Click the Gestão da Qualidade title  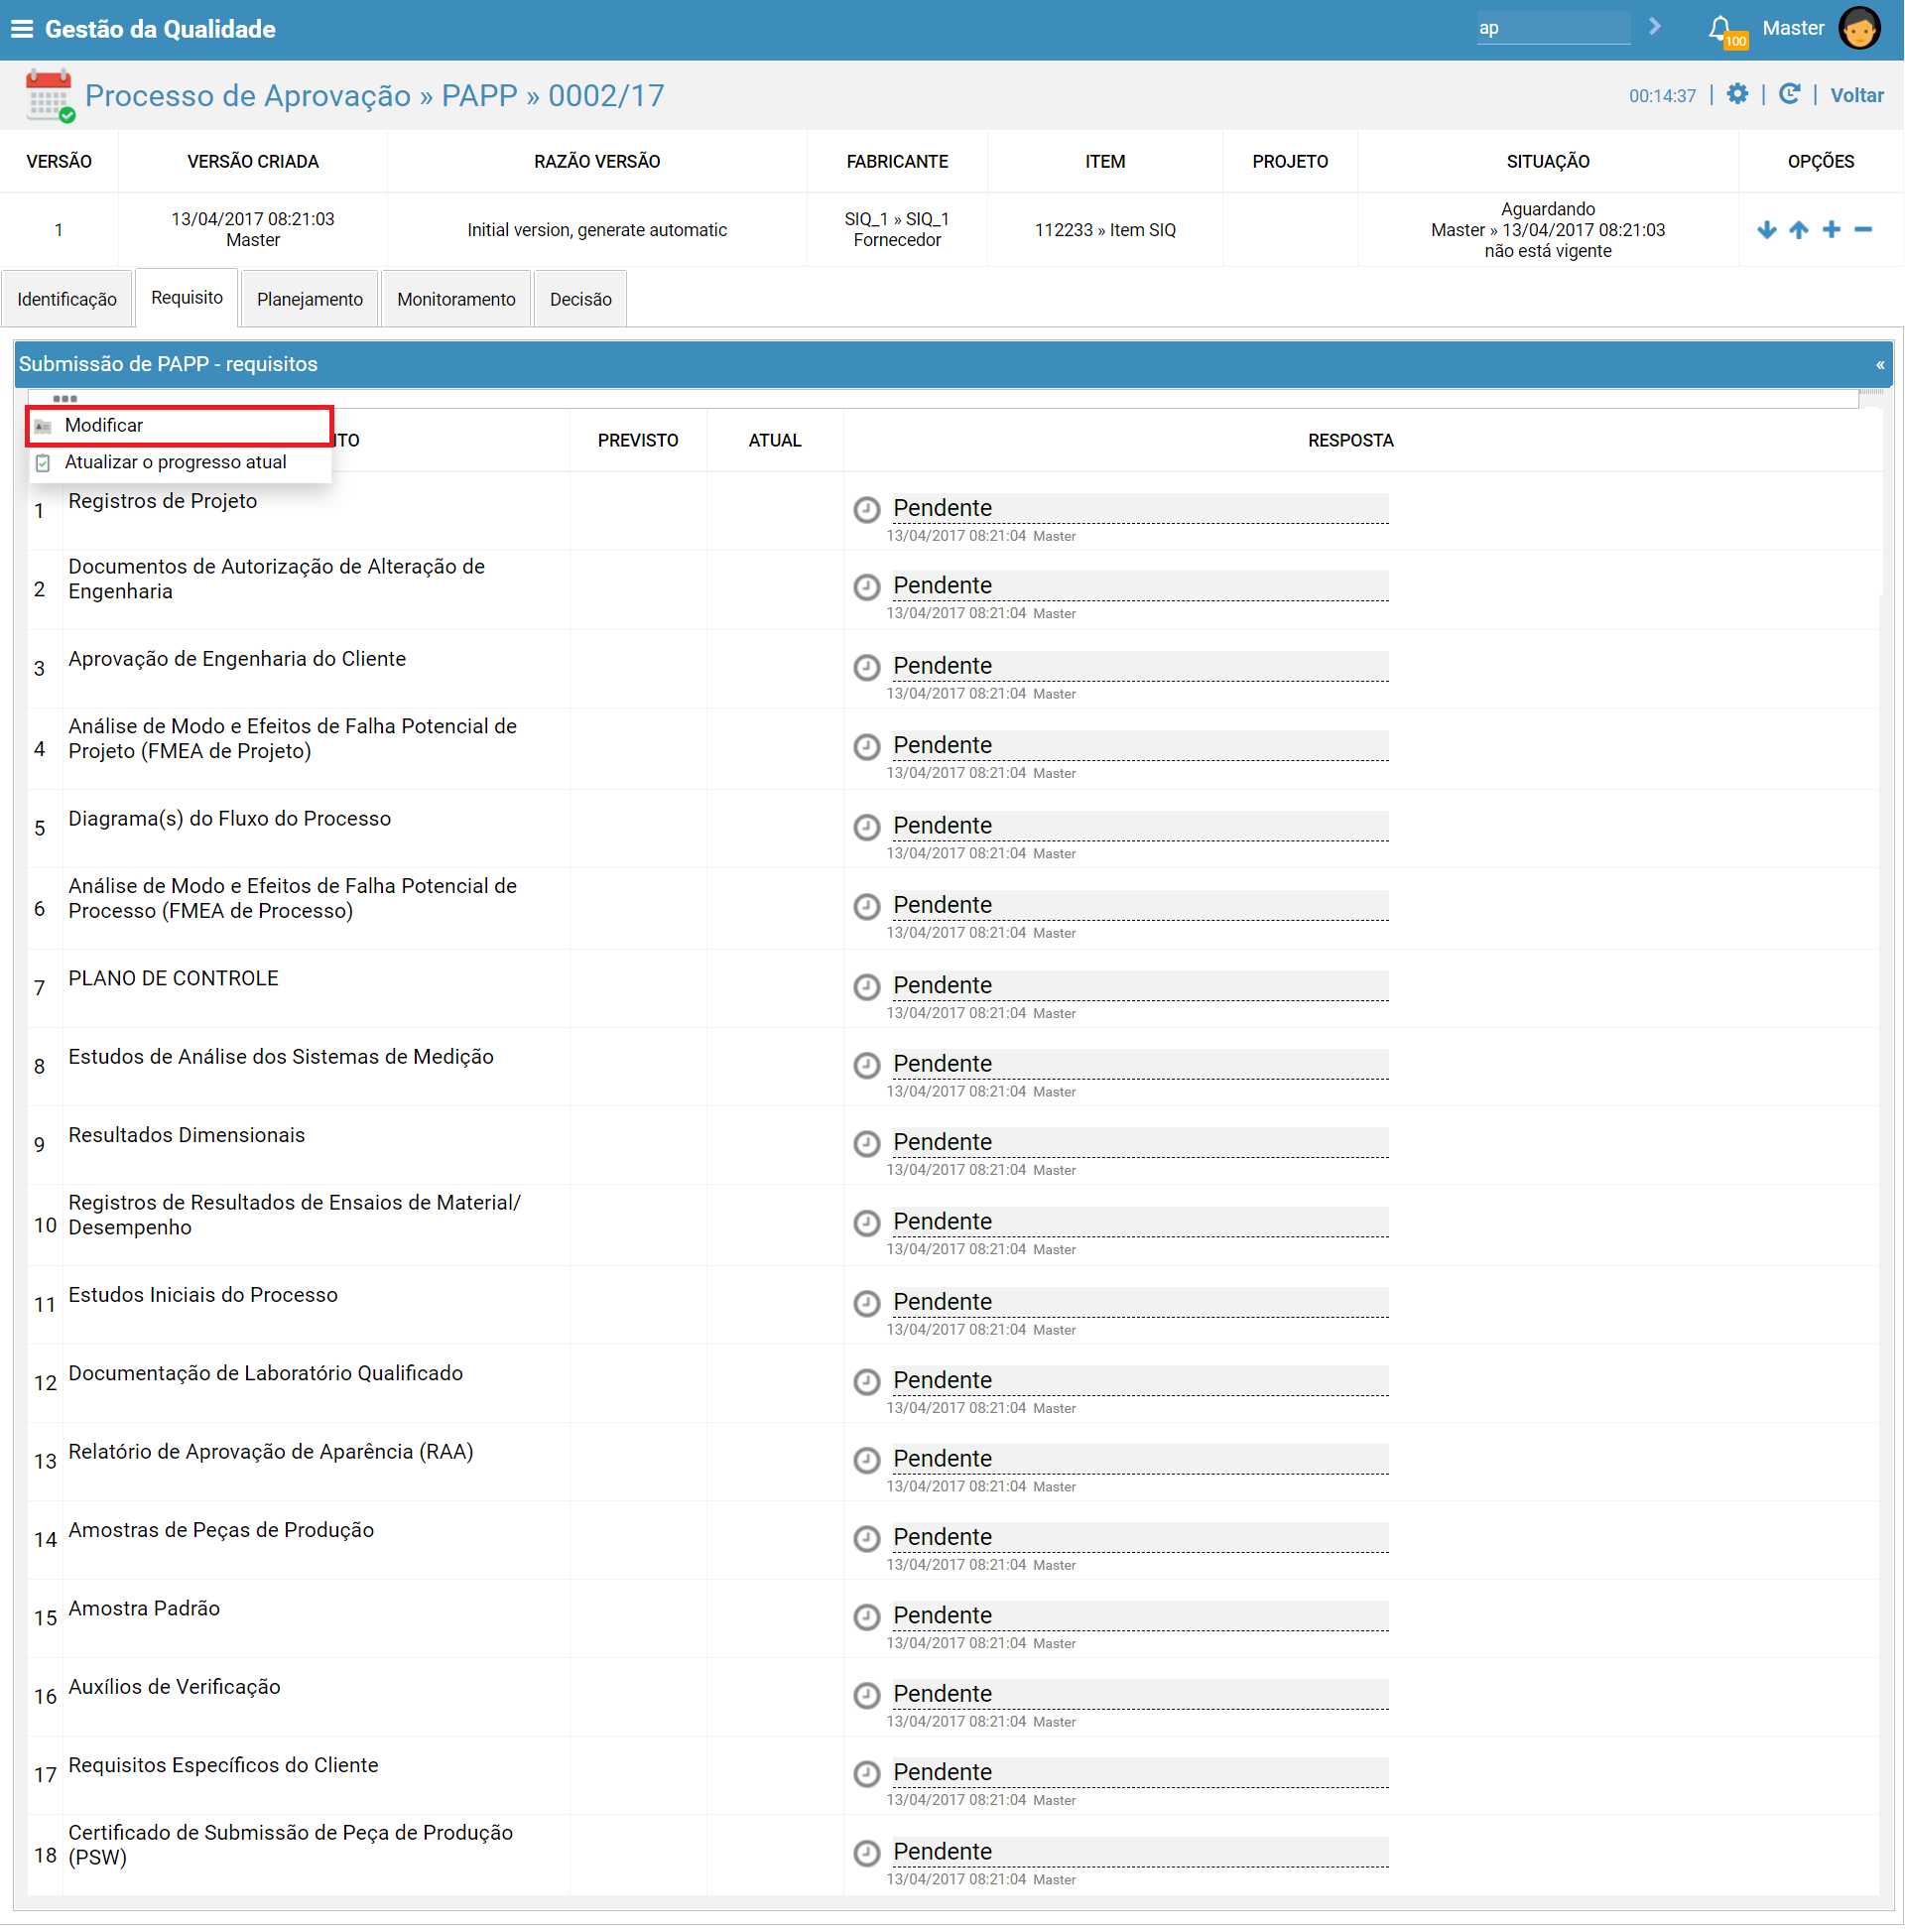160,29
